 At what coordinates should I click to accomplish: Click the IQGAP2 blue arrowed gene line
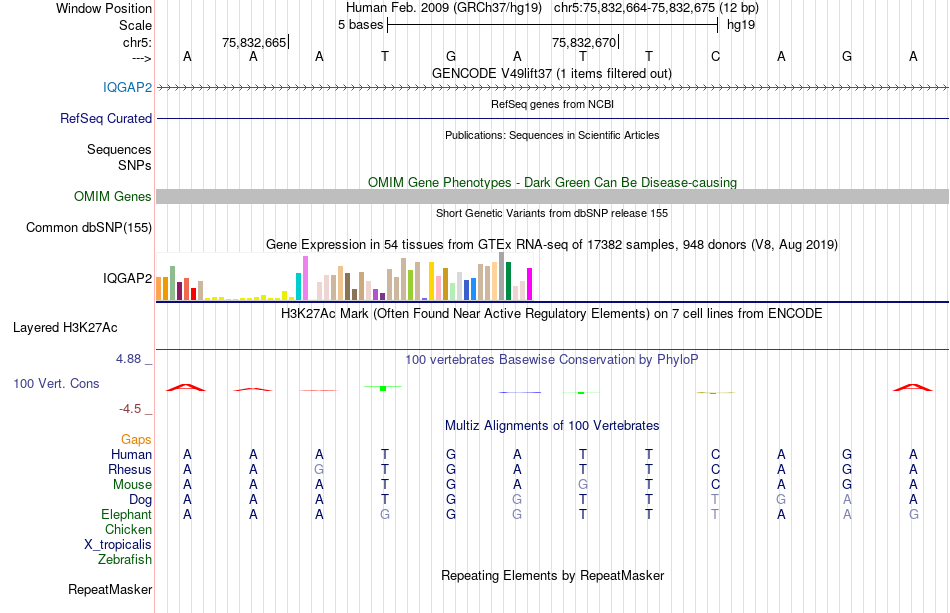(x=552, y=87)
